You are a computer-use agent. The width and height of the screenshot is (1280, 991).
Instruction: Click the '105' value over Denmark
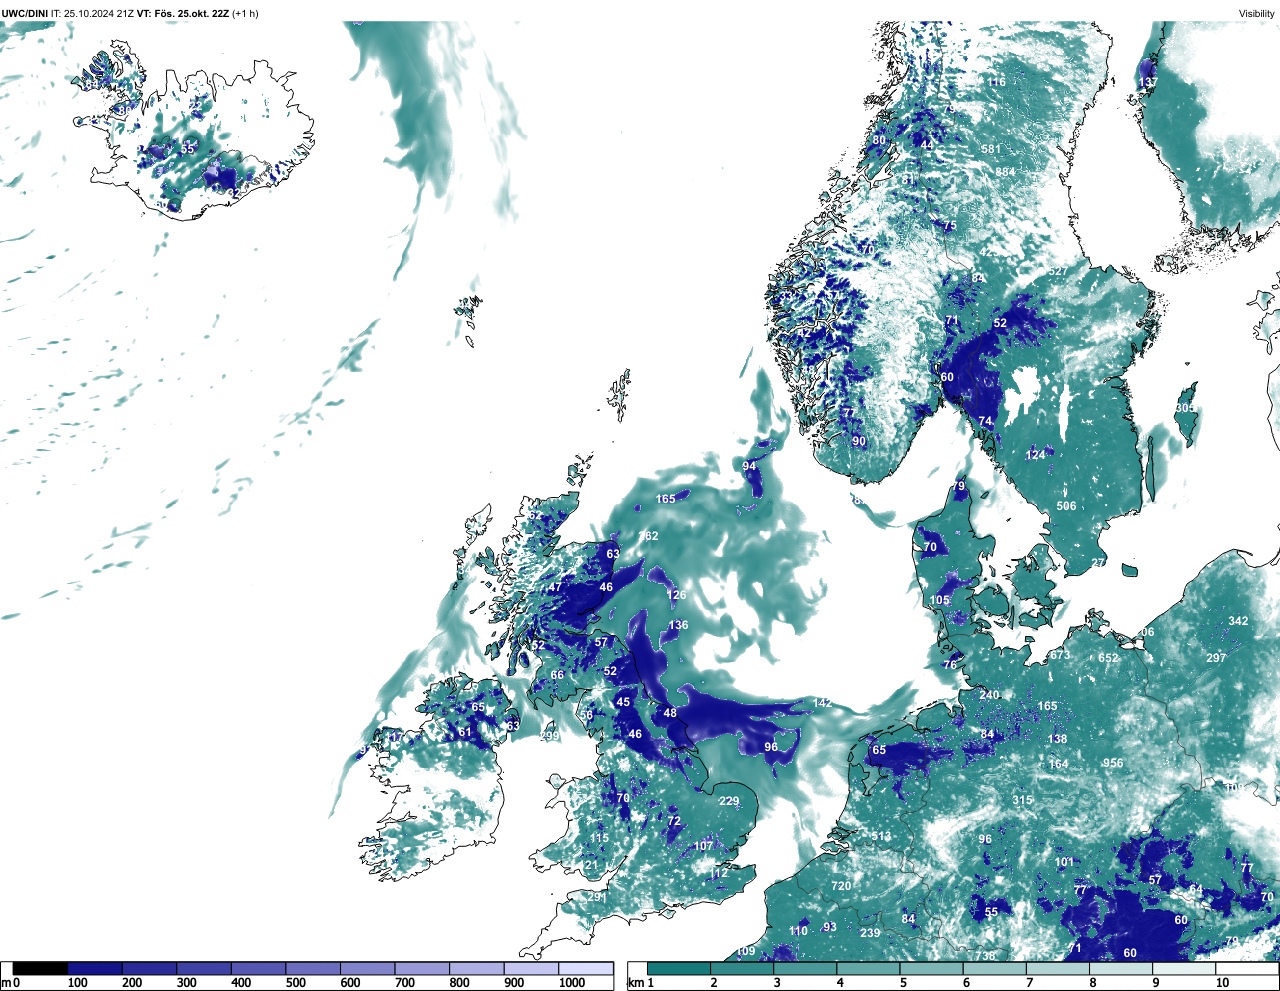(x=940, y=600)
